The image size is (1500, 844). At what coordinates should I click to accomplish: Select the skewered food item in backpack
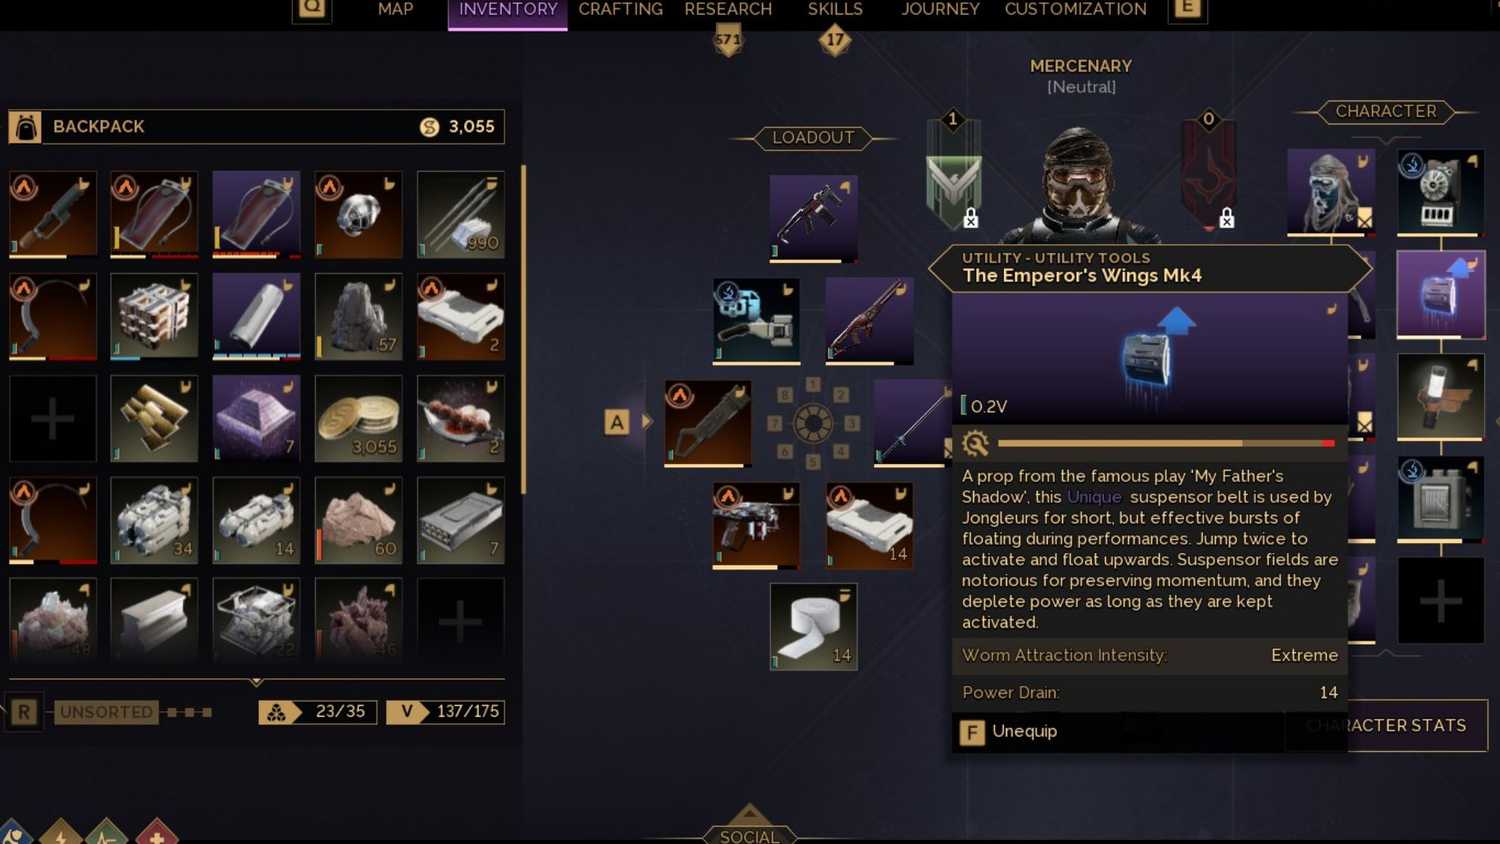(x=460, y=419)
